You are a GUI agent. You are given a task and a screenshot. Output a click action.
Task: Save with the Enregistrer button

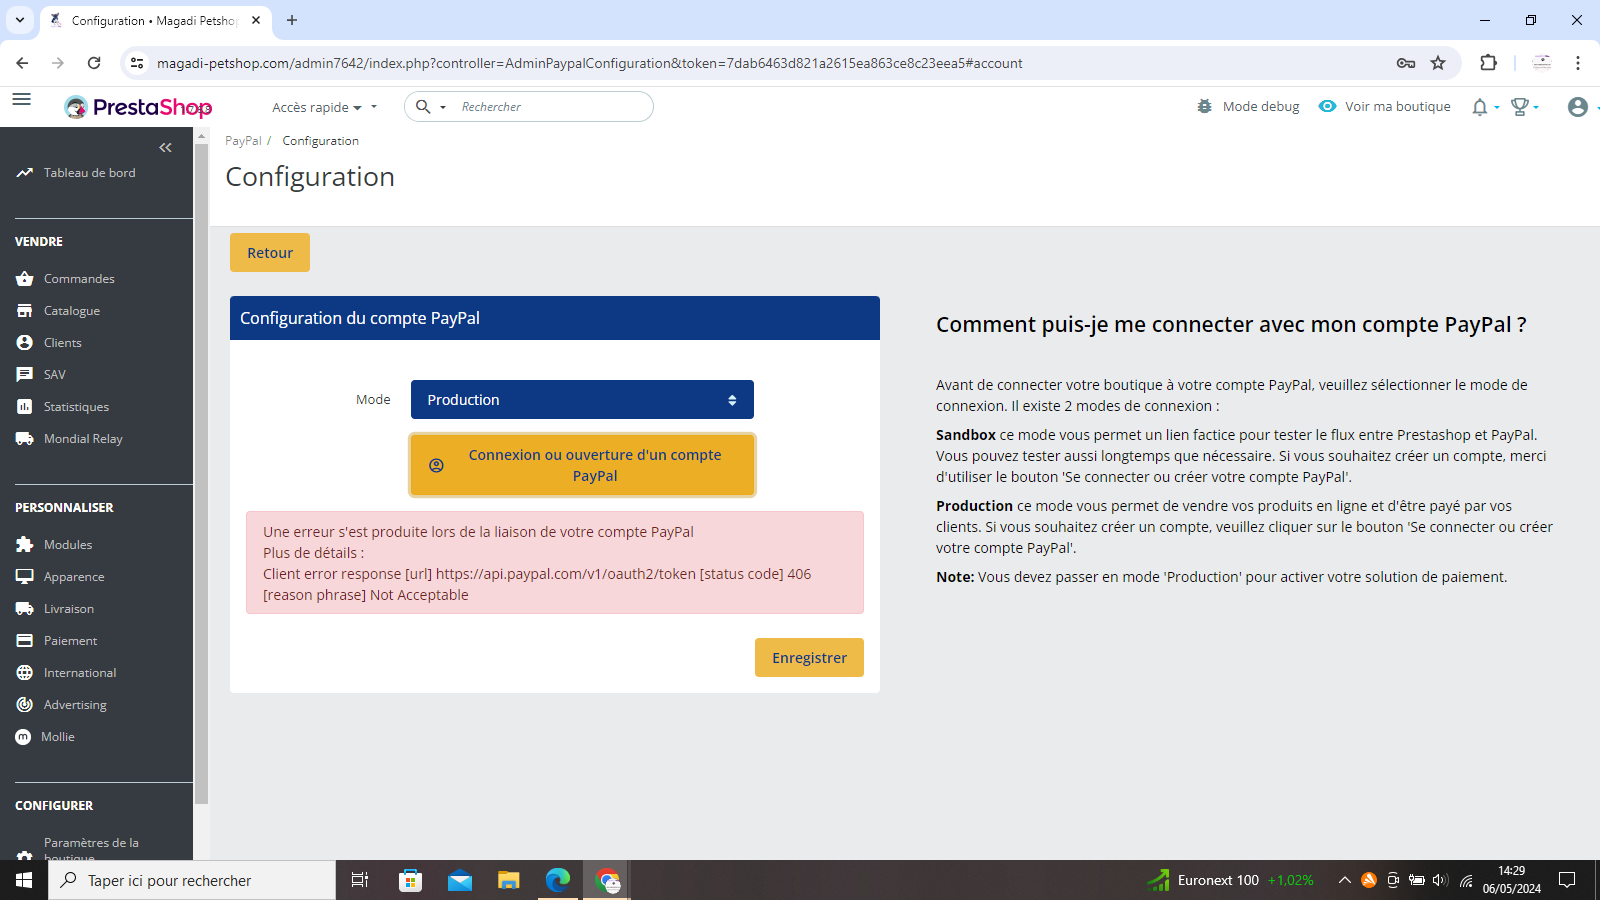click(809, 658)
